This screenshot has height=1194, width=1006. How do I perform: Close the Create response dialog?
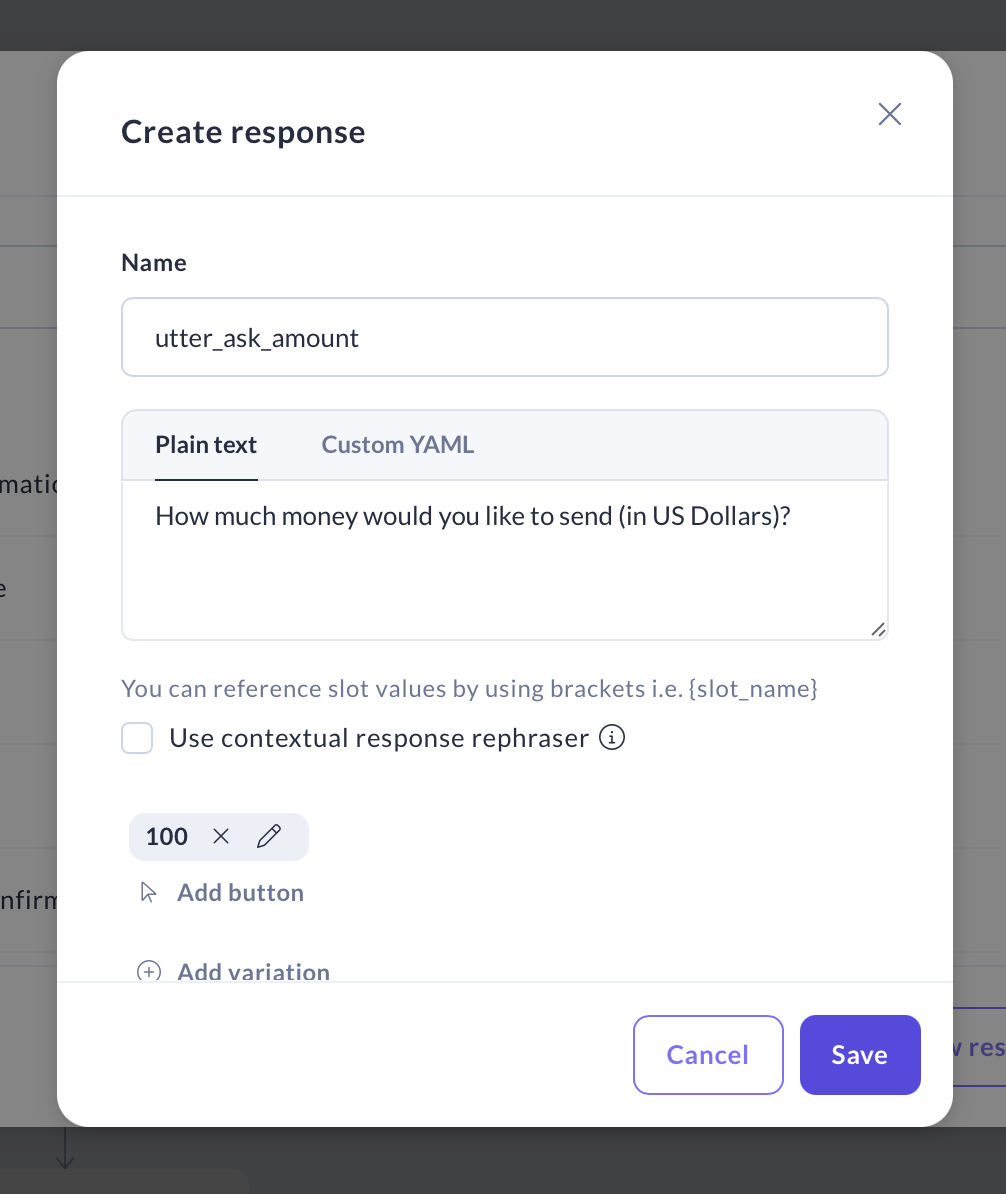[x=889, y=114]
